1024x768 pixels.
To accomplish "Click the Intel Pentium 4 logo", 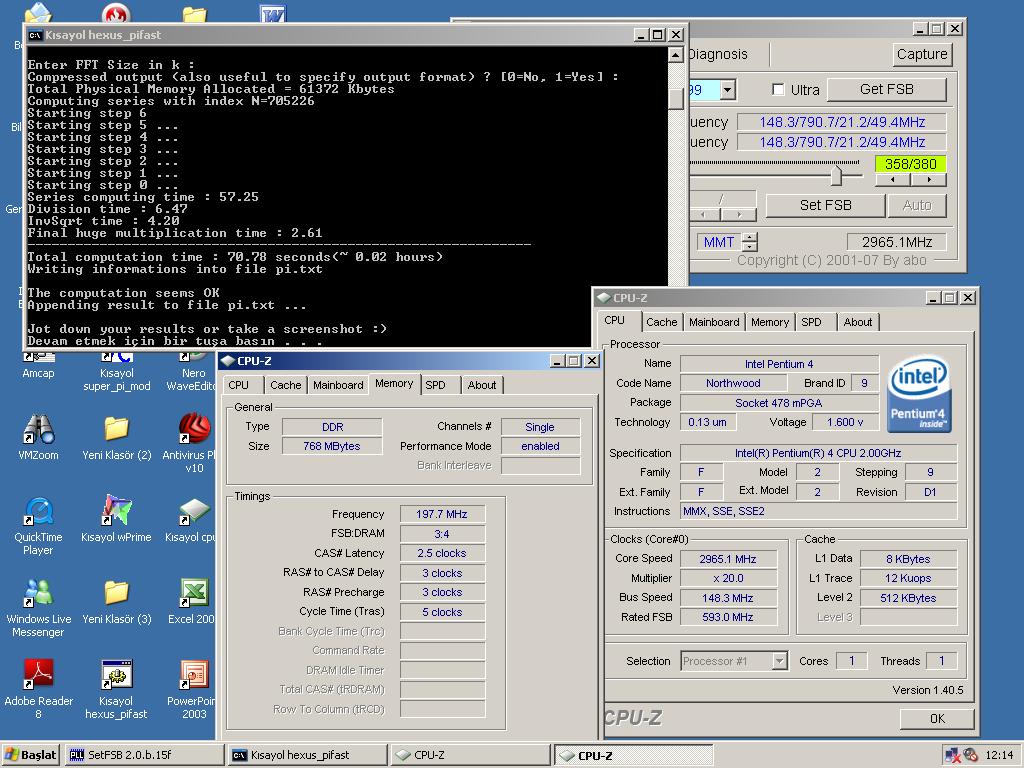I will tap(919, 394).
